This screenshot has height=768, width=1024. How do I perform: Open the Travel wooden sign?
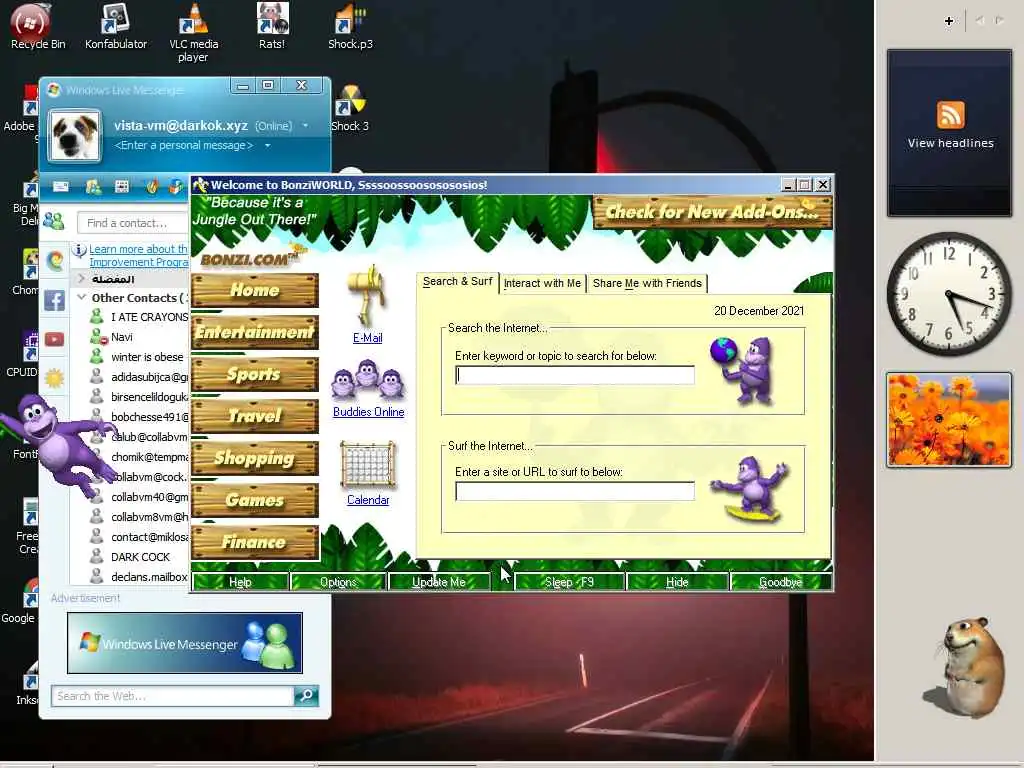point(255,416)
